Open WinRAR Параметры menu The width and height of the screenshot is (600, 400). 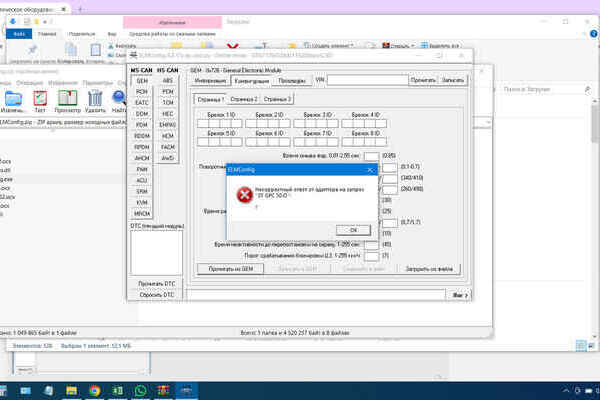[x=98, y=83]
